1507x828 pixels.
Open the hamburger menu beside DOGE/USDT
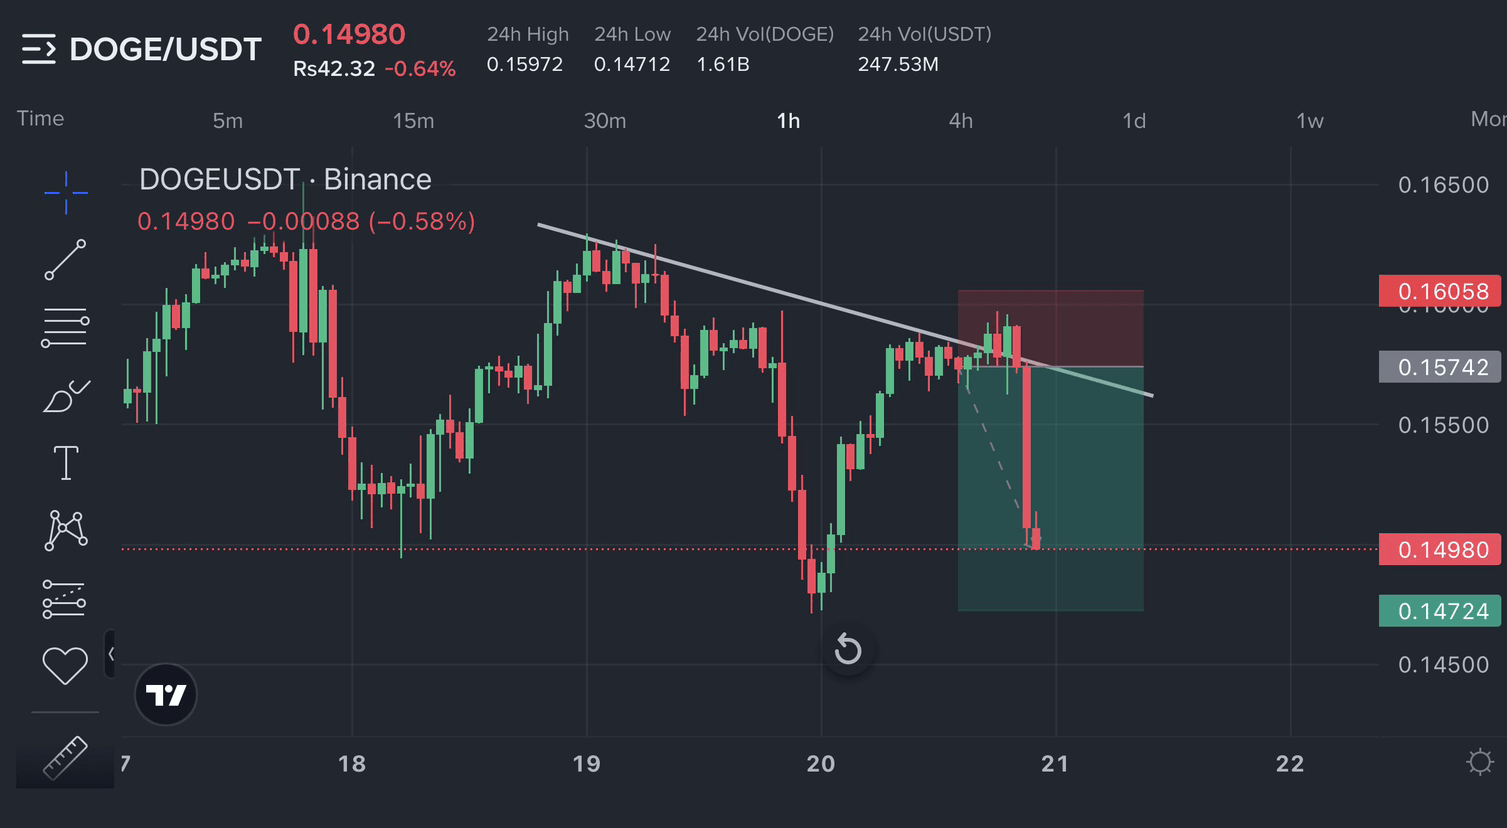38,49
